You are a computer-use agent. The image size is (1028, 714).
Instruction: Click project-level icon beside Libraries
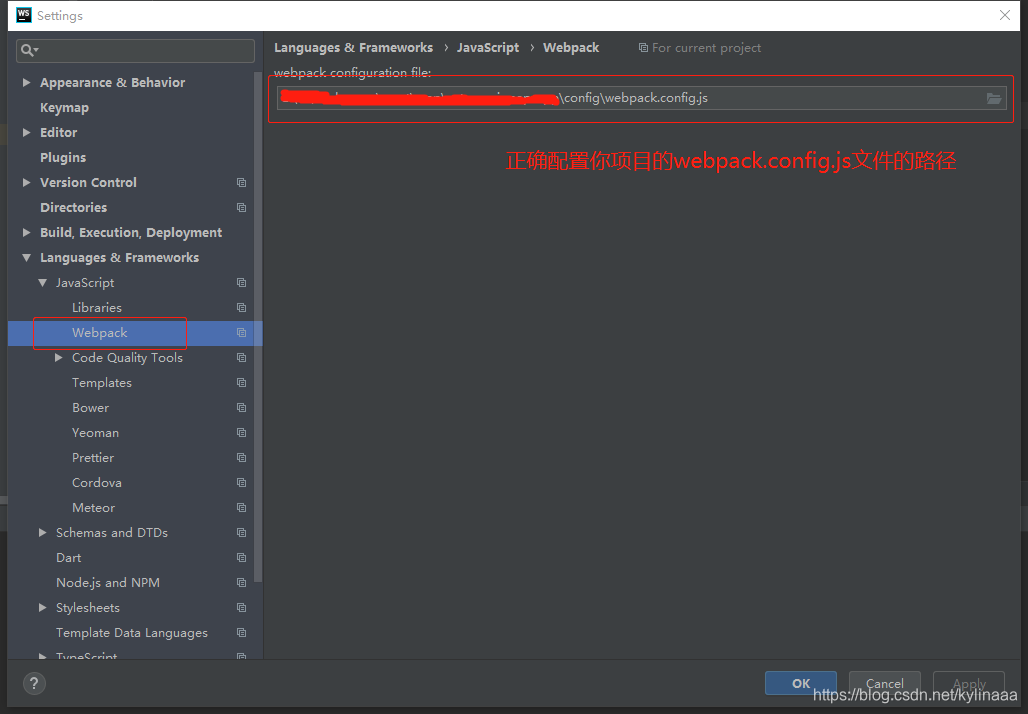241,307
